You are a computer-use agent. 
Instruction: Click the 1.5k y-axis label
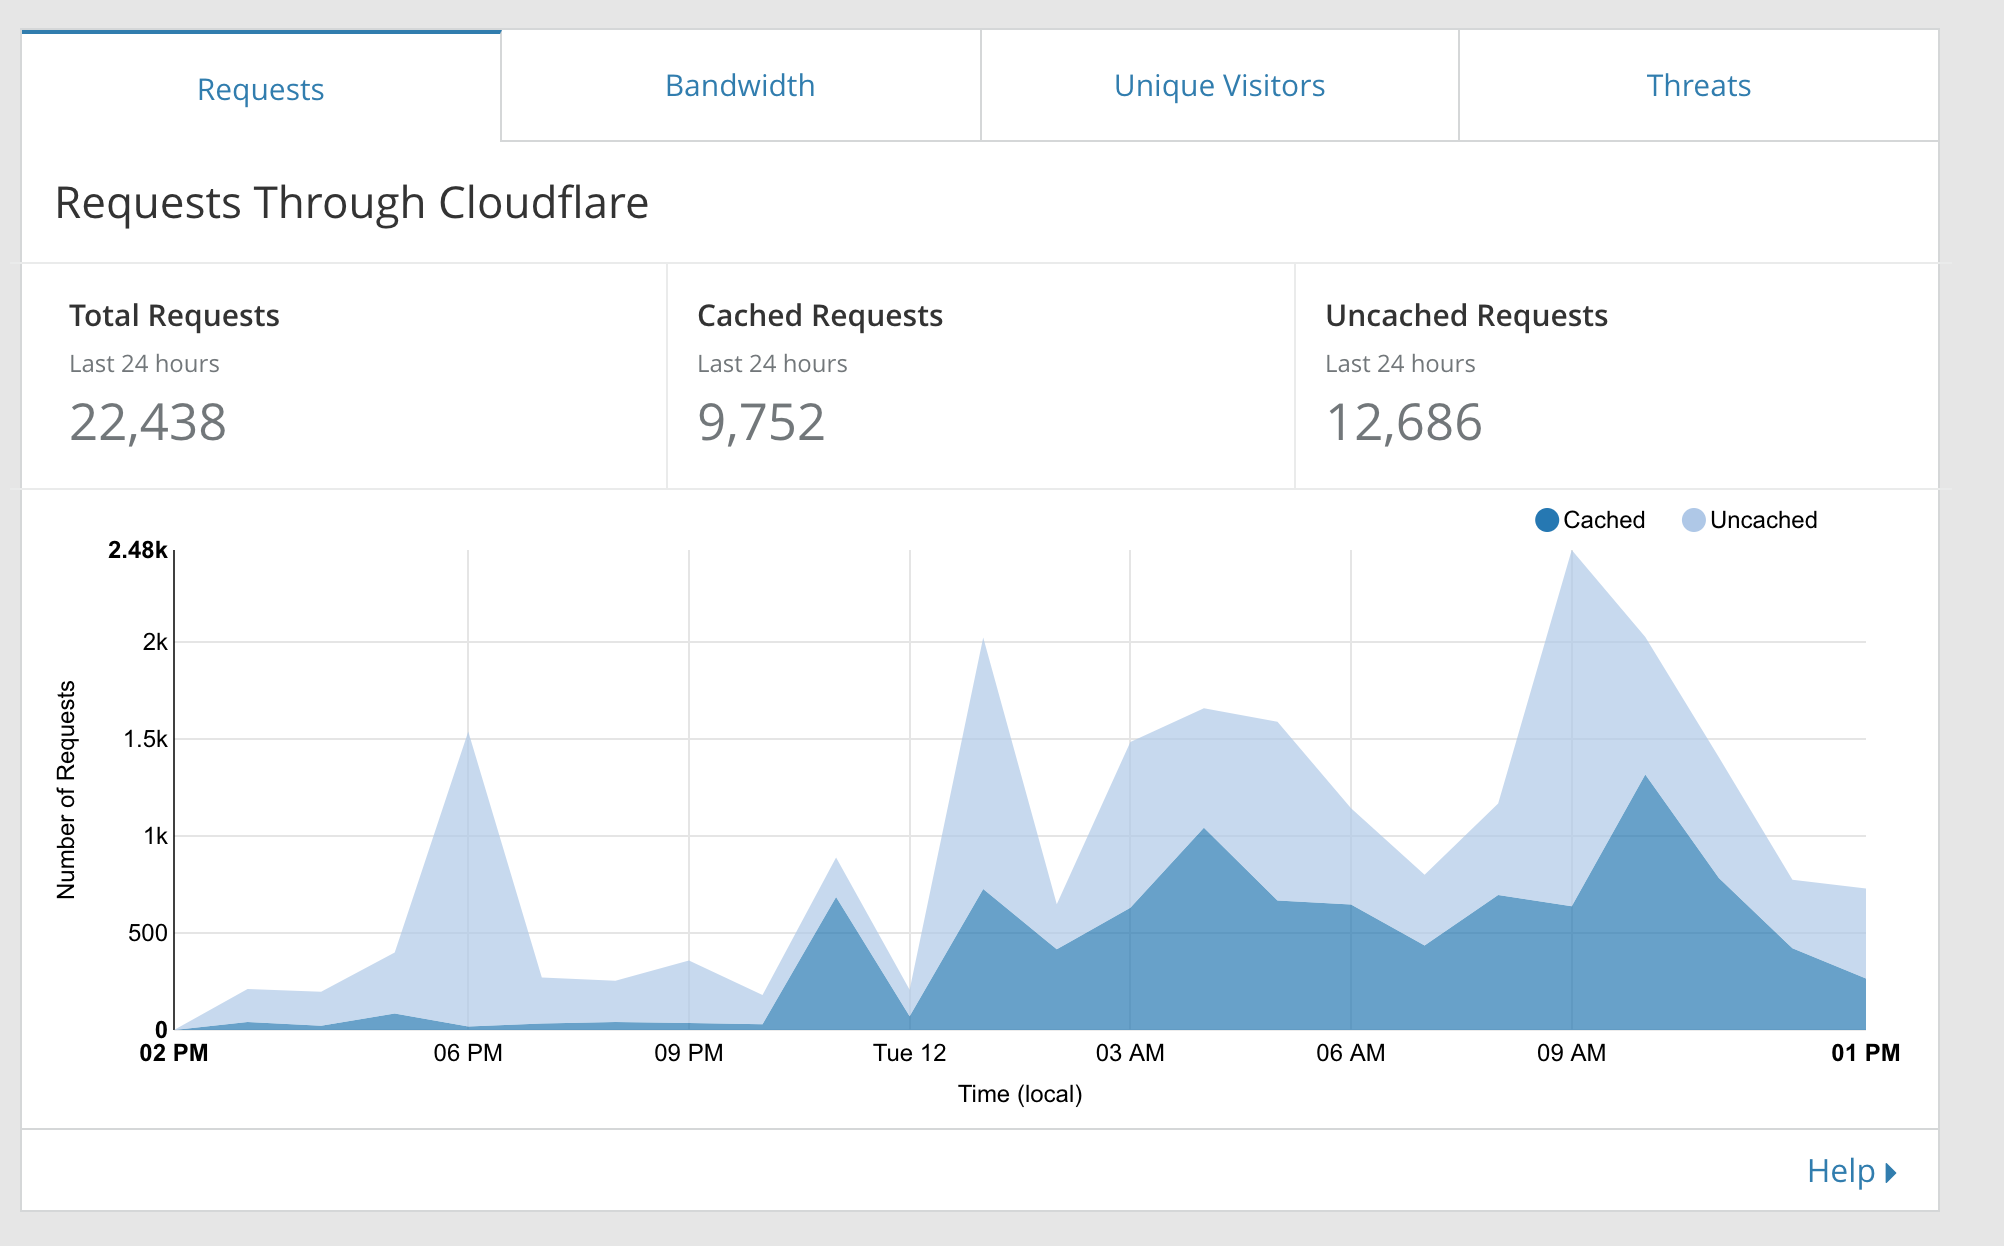pos(146,739)
